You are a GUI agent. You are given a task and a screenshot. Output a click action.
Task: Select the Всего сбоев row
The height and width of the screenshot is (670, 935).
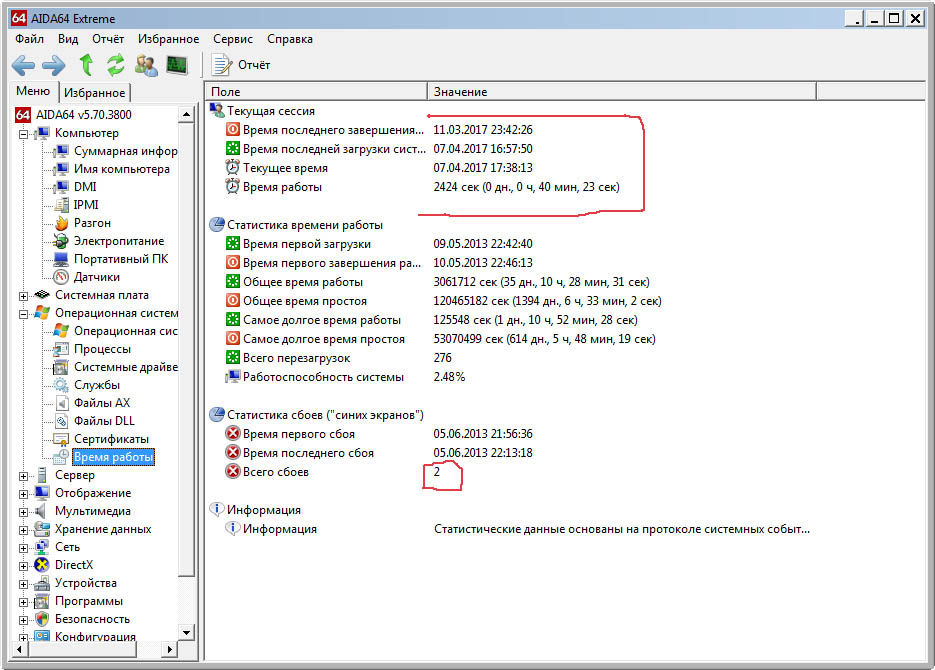pos(333,472)
